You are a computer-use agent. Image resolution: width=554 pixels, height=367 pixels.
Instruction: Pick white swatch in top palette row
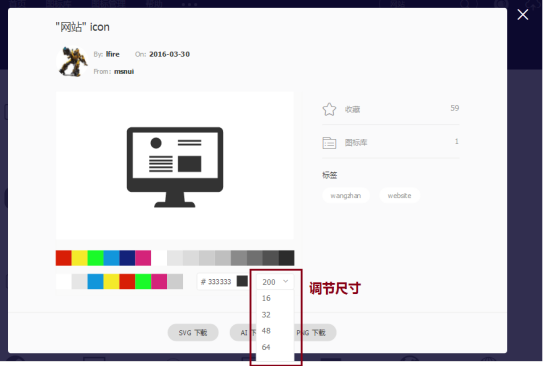[159, 258]
